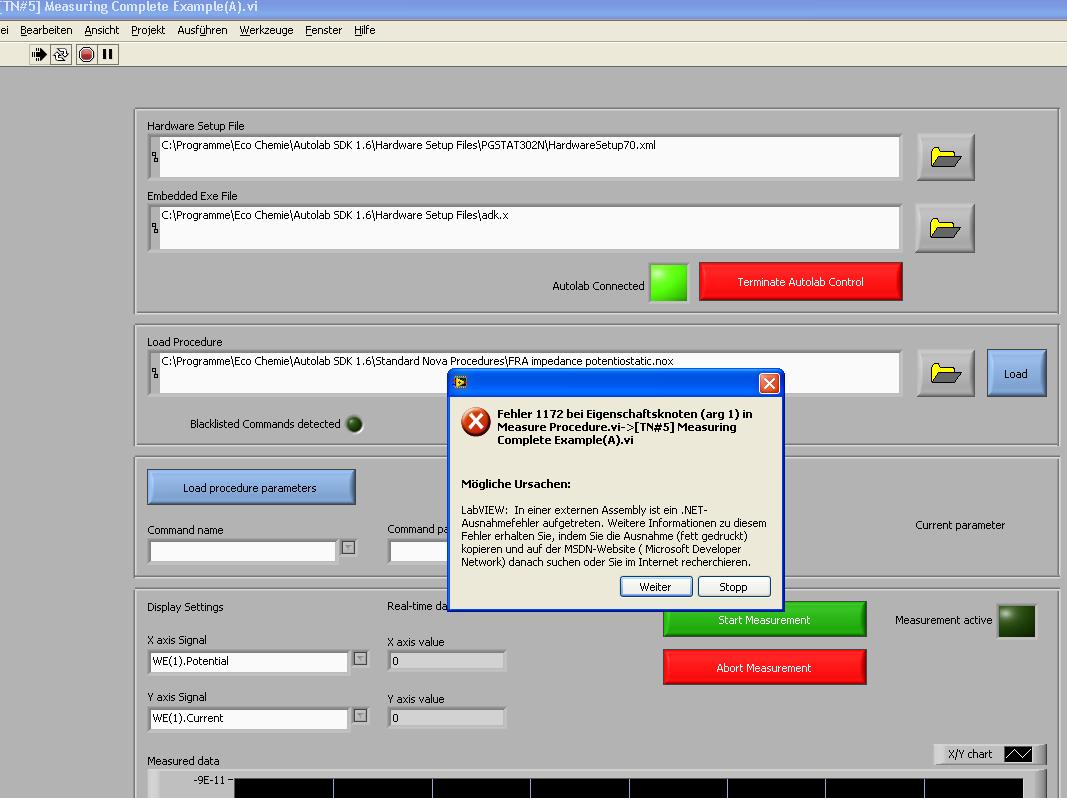Close the error dialog with the X button

point(769,384)
